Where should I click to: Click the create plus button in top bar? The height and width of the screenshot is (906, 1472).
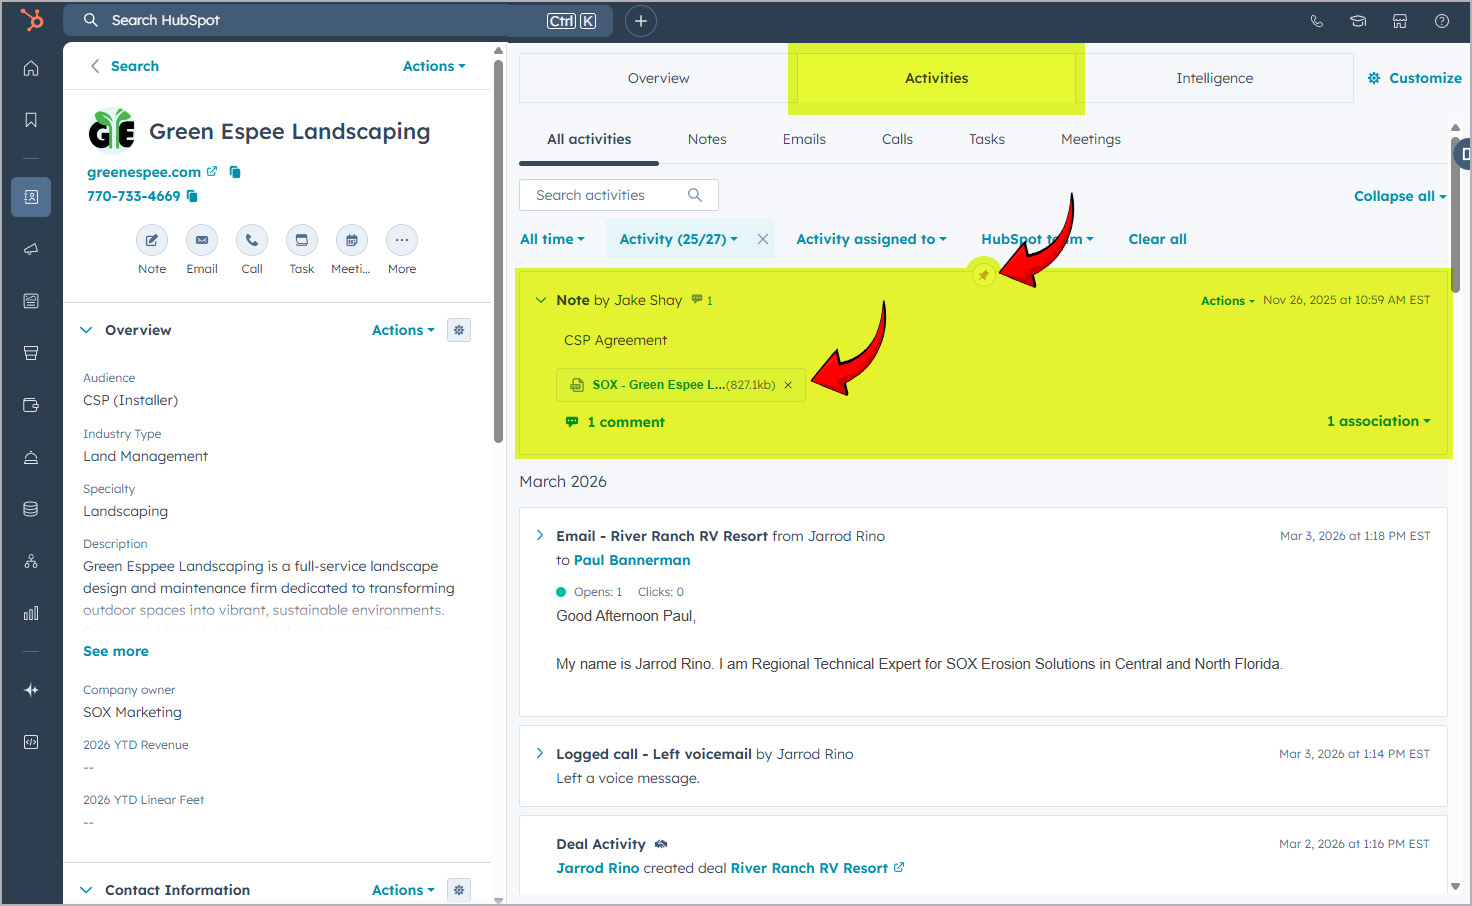click(x=641, y=21)
